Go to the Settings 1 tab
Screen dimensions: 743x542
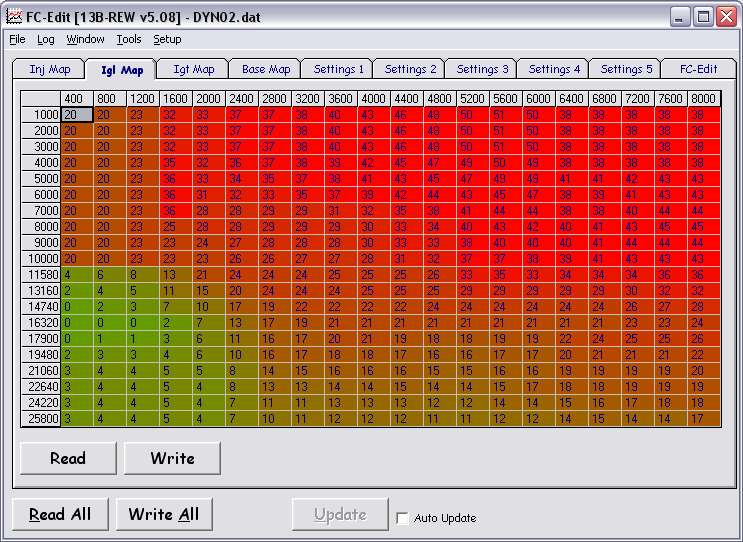pyautogui.click(x=339, y=70)
